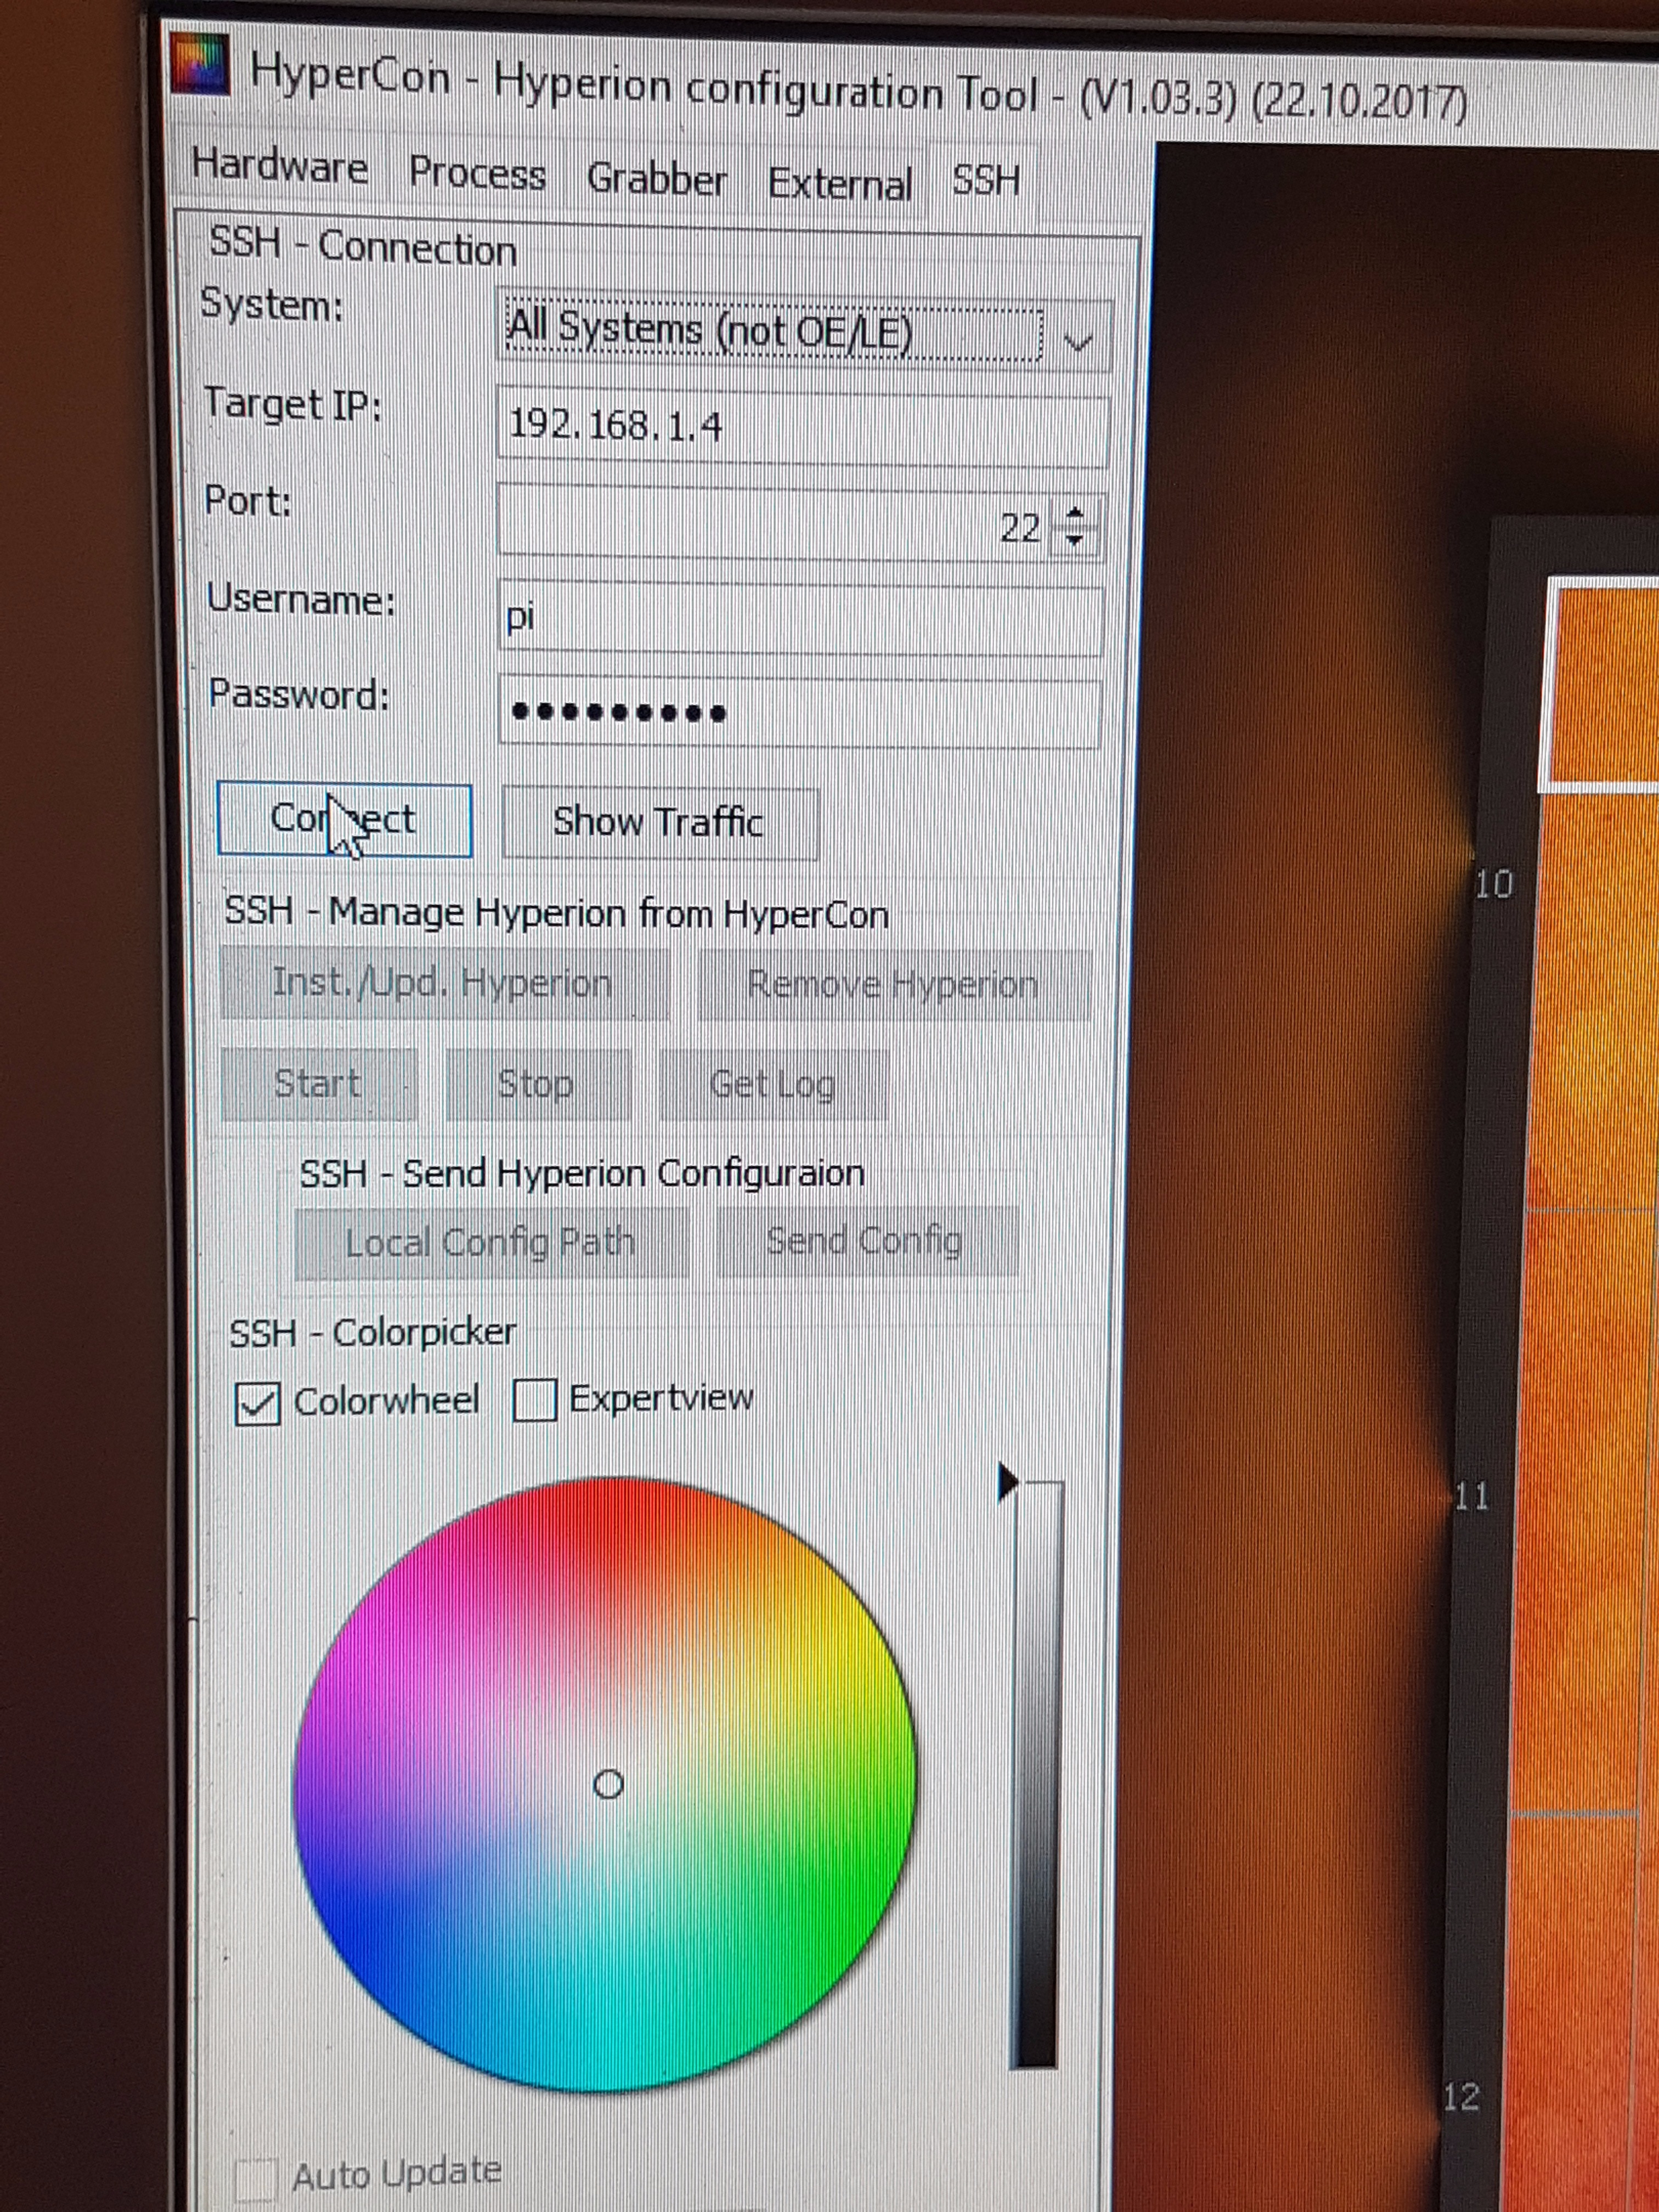This screenshot has width=1659, height=2212.
Task: Click the color wheel center selector circle
Action: click(608, 1784)
